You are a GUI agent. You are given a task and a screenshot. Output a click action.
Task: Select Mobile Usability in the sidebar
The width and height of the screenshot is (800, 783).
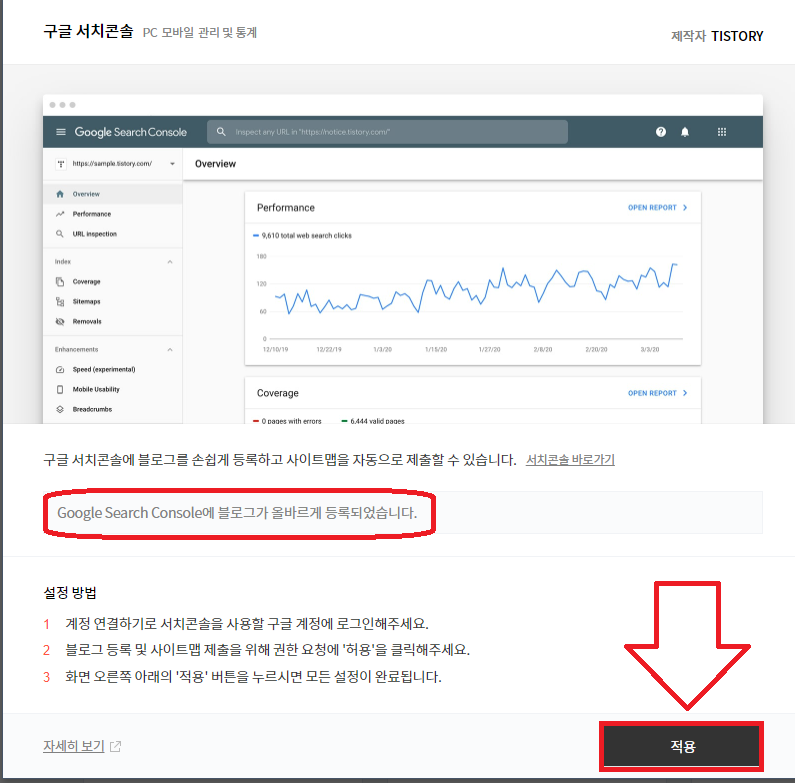112,389
